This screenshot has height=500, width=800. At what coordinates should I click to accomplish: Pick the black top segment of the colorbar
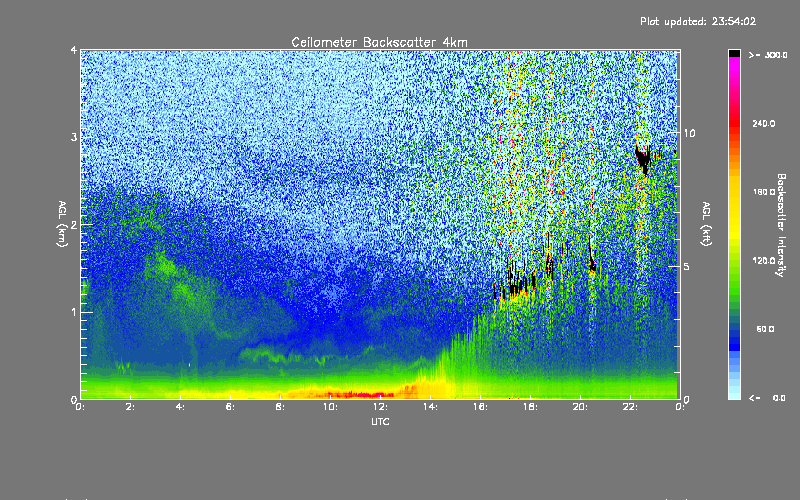pos(734,53)
